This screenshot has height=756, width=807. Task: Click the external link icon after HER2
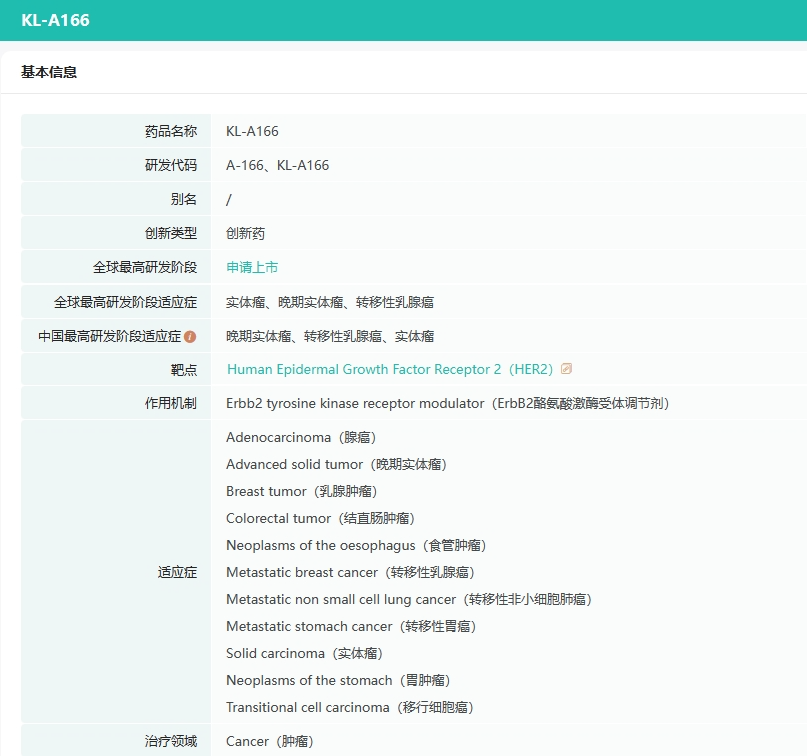567,369
